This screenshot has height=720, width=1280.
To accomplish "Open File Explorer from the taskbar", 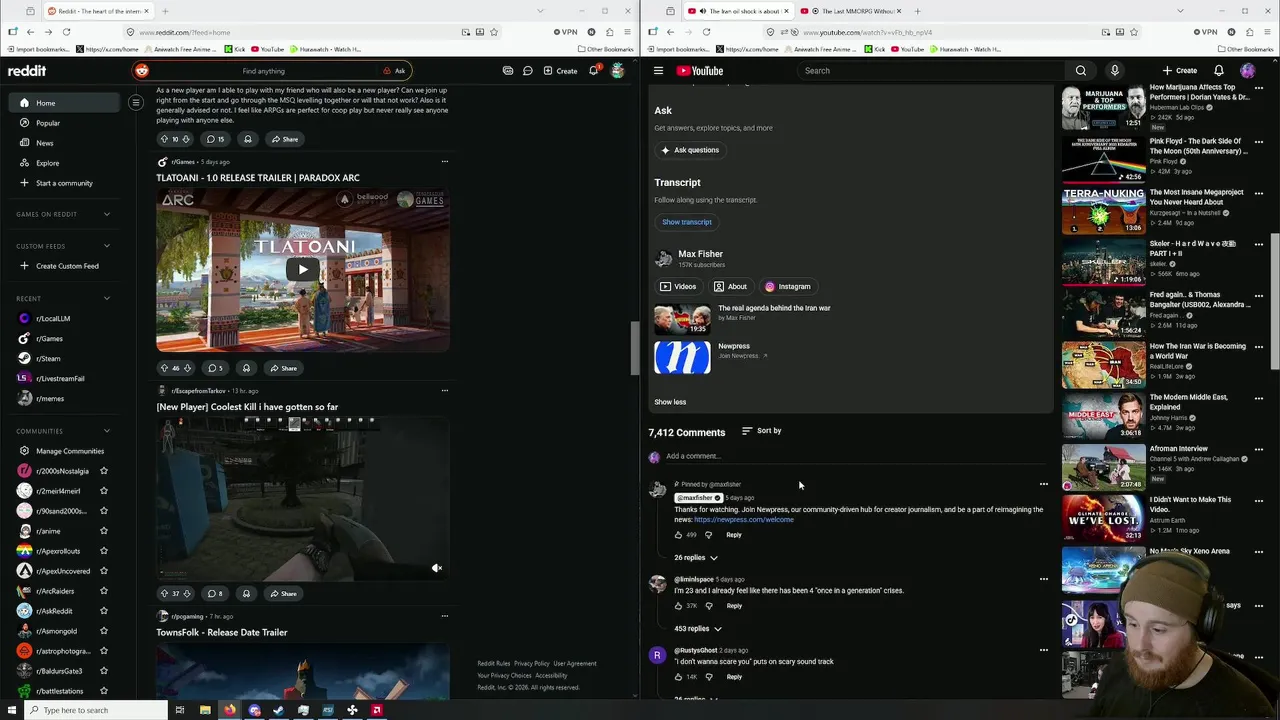I will (x=205, y=710).
